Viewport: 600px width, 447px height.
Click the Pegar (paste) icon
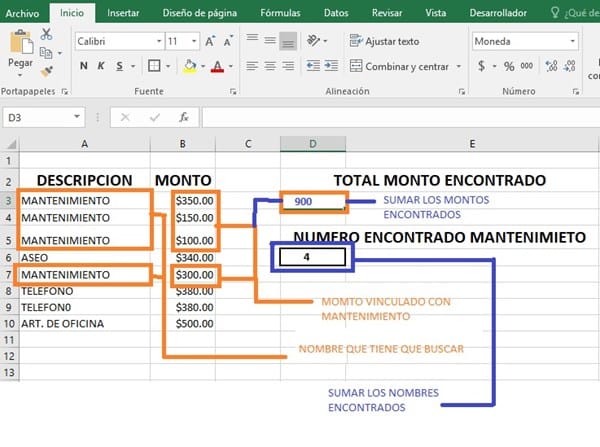pyautogui.click(x=20, y=45)
